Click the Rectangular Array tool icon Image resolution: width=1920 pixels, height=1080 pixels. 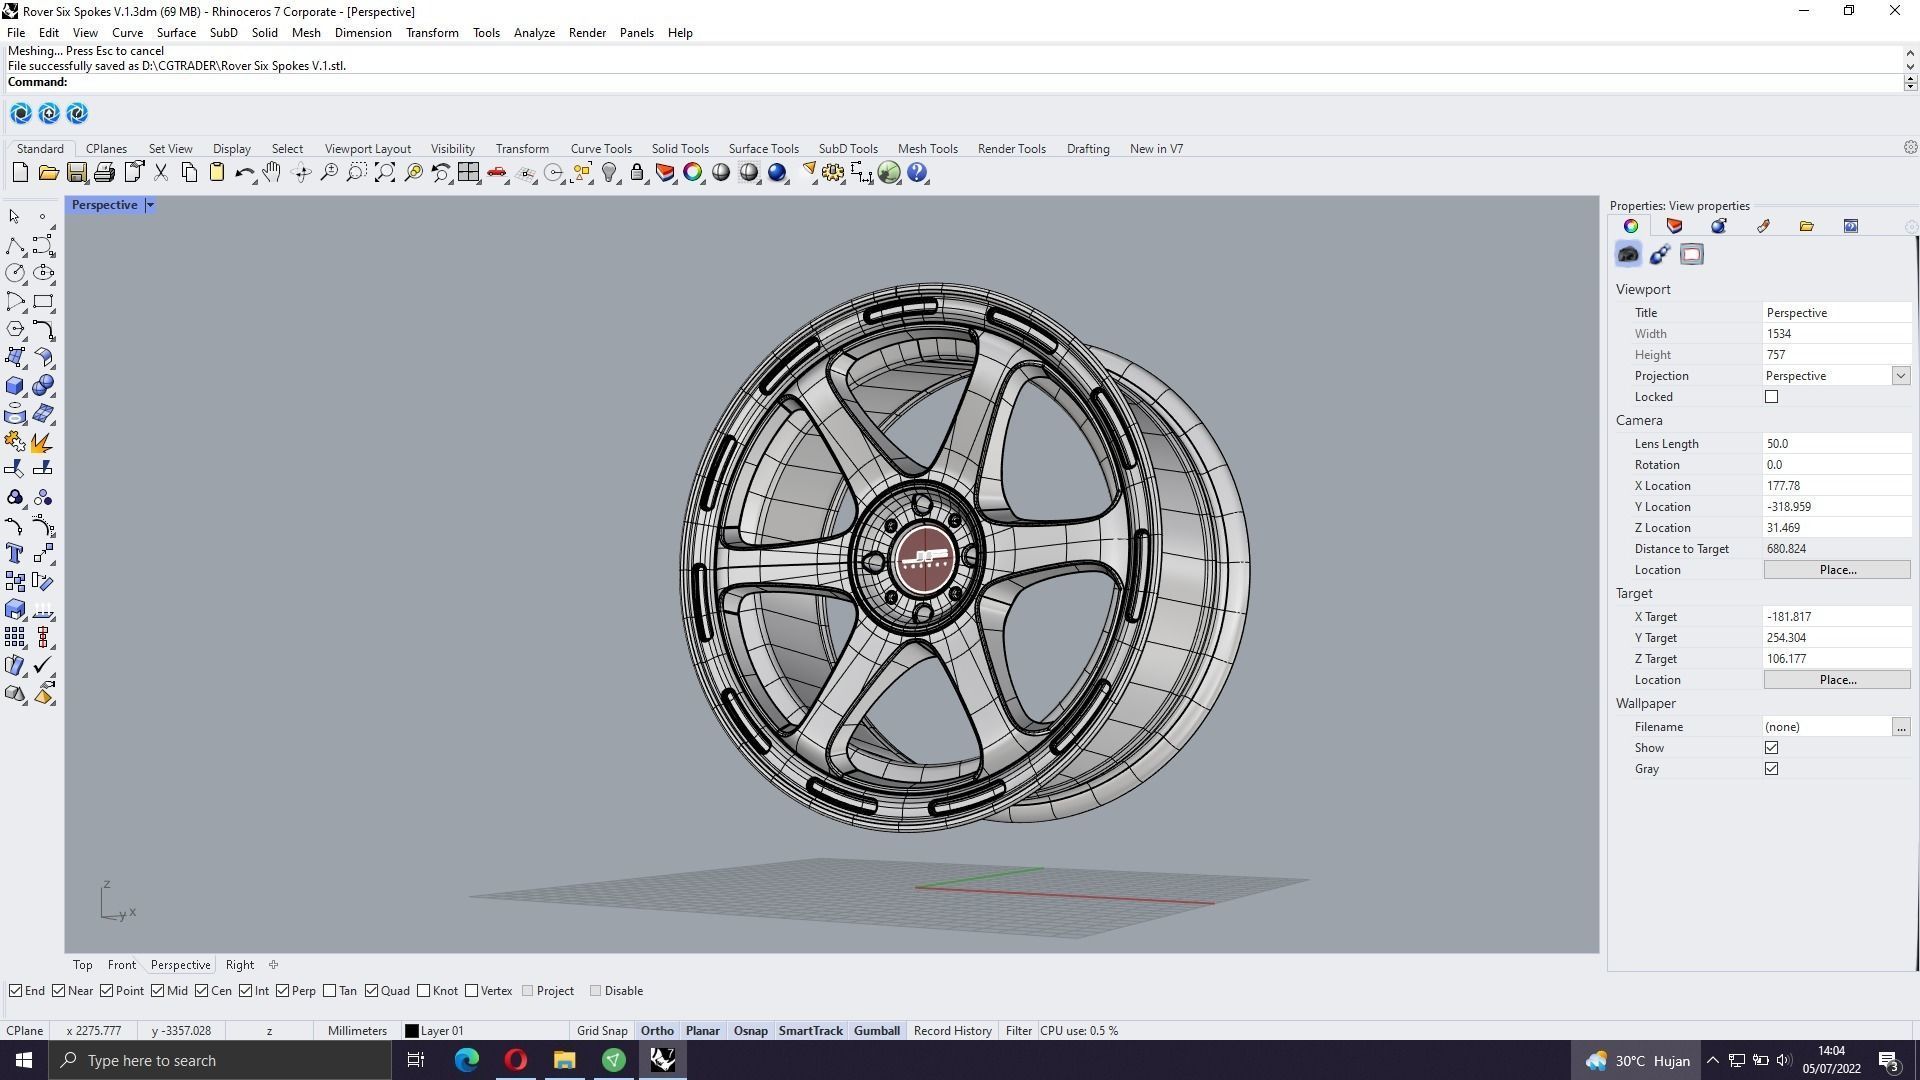pyautogui.click(x=15, y=637)
